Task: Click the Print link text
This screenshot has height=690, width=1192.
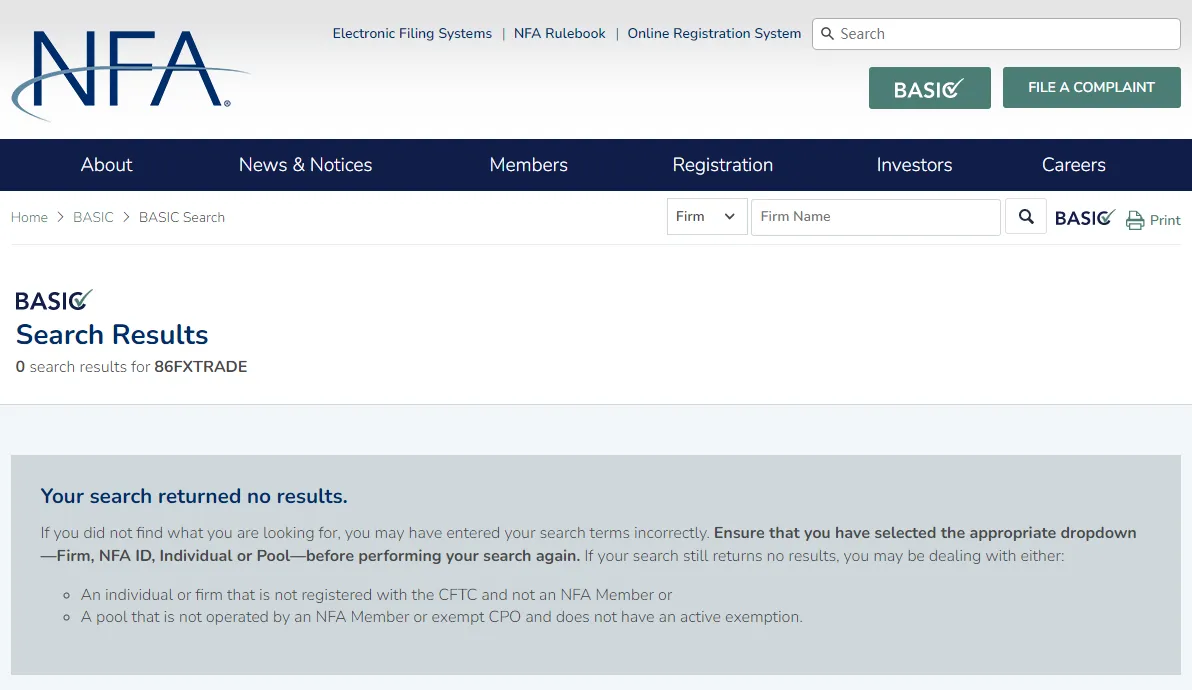Action: (1165, 220)
